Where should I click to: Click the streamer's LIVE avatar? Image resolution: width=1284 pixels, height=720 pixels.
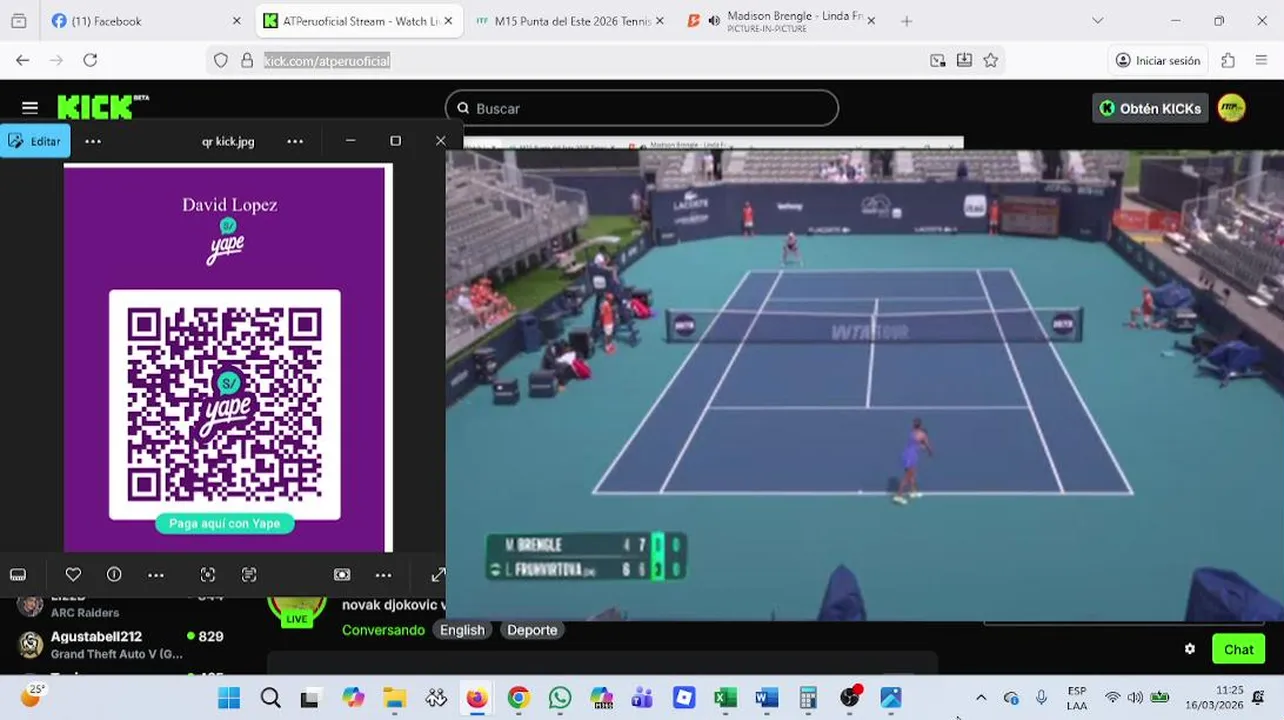[x=297, y=605]
